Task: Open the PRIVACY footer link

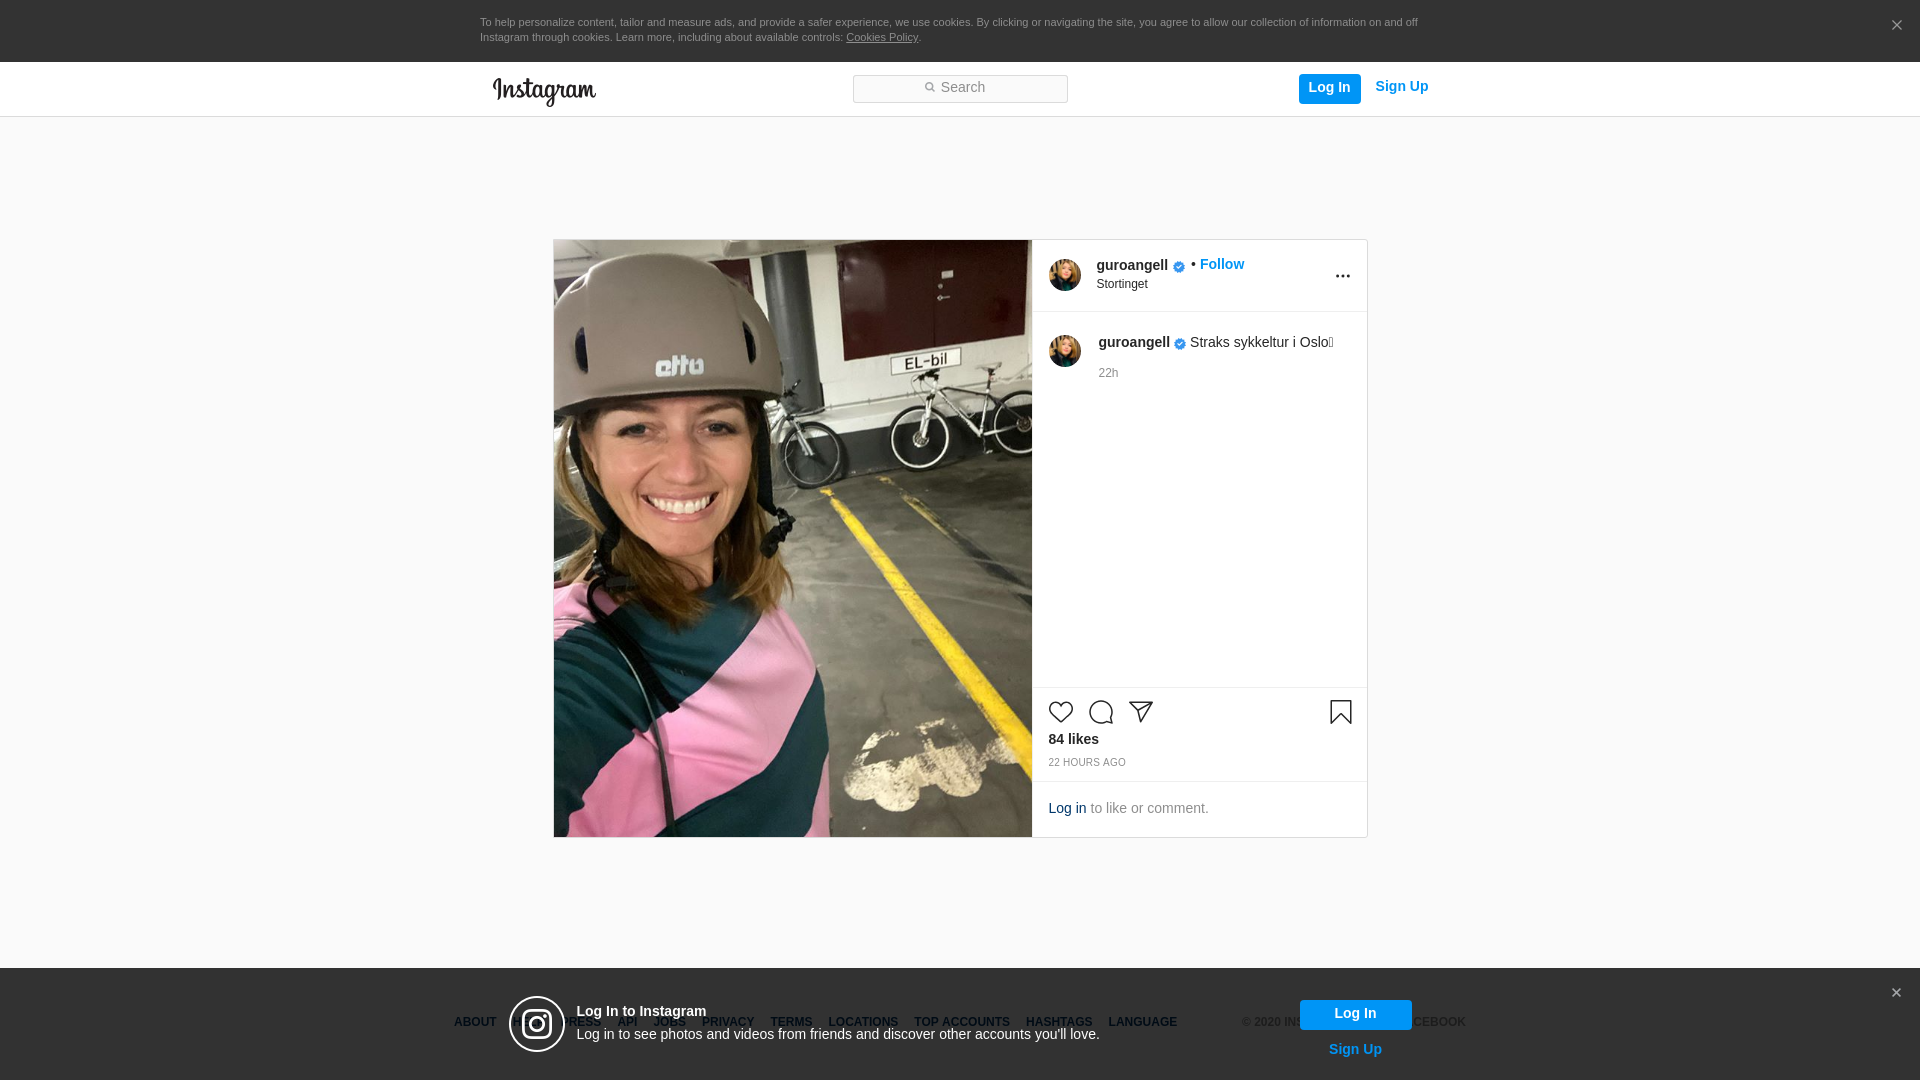Action: tap(728, 1022)
